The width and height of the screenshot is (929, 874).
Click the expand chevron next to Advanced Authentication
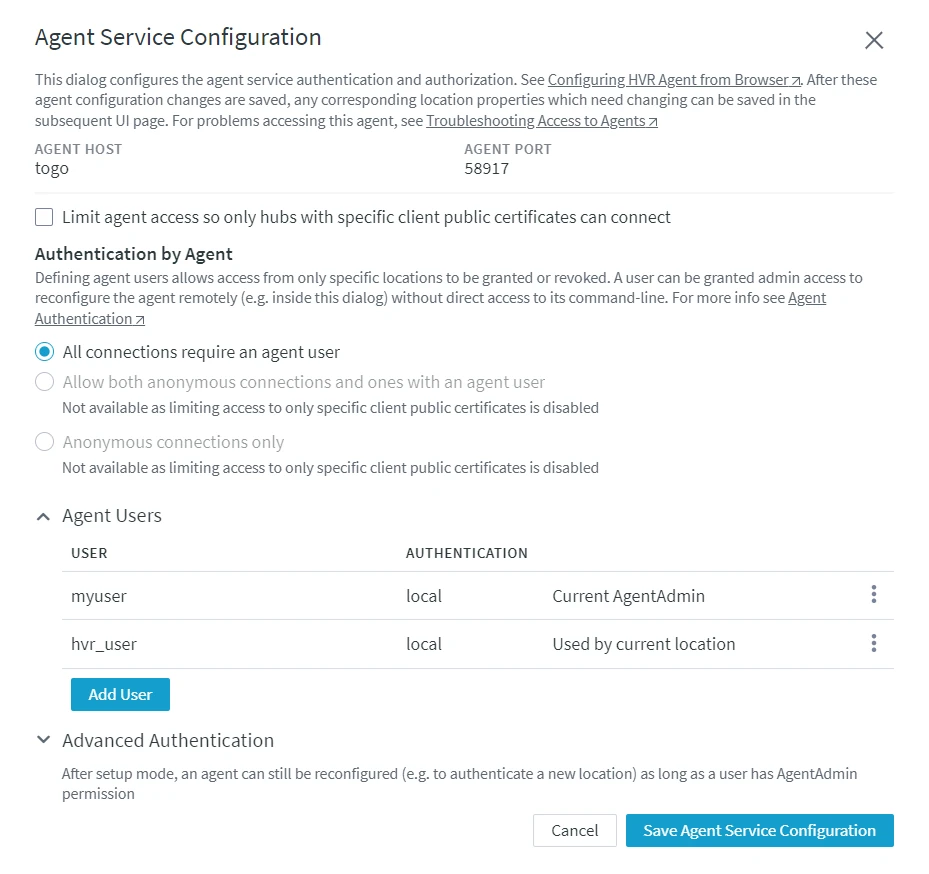(x=42, y=740)
